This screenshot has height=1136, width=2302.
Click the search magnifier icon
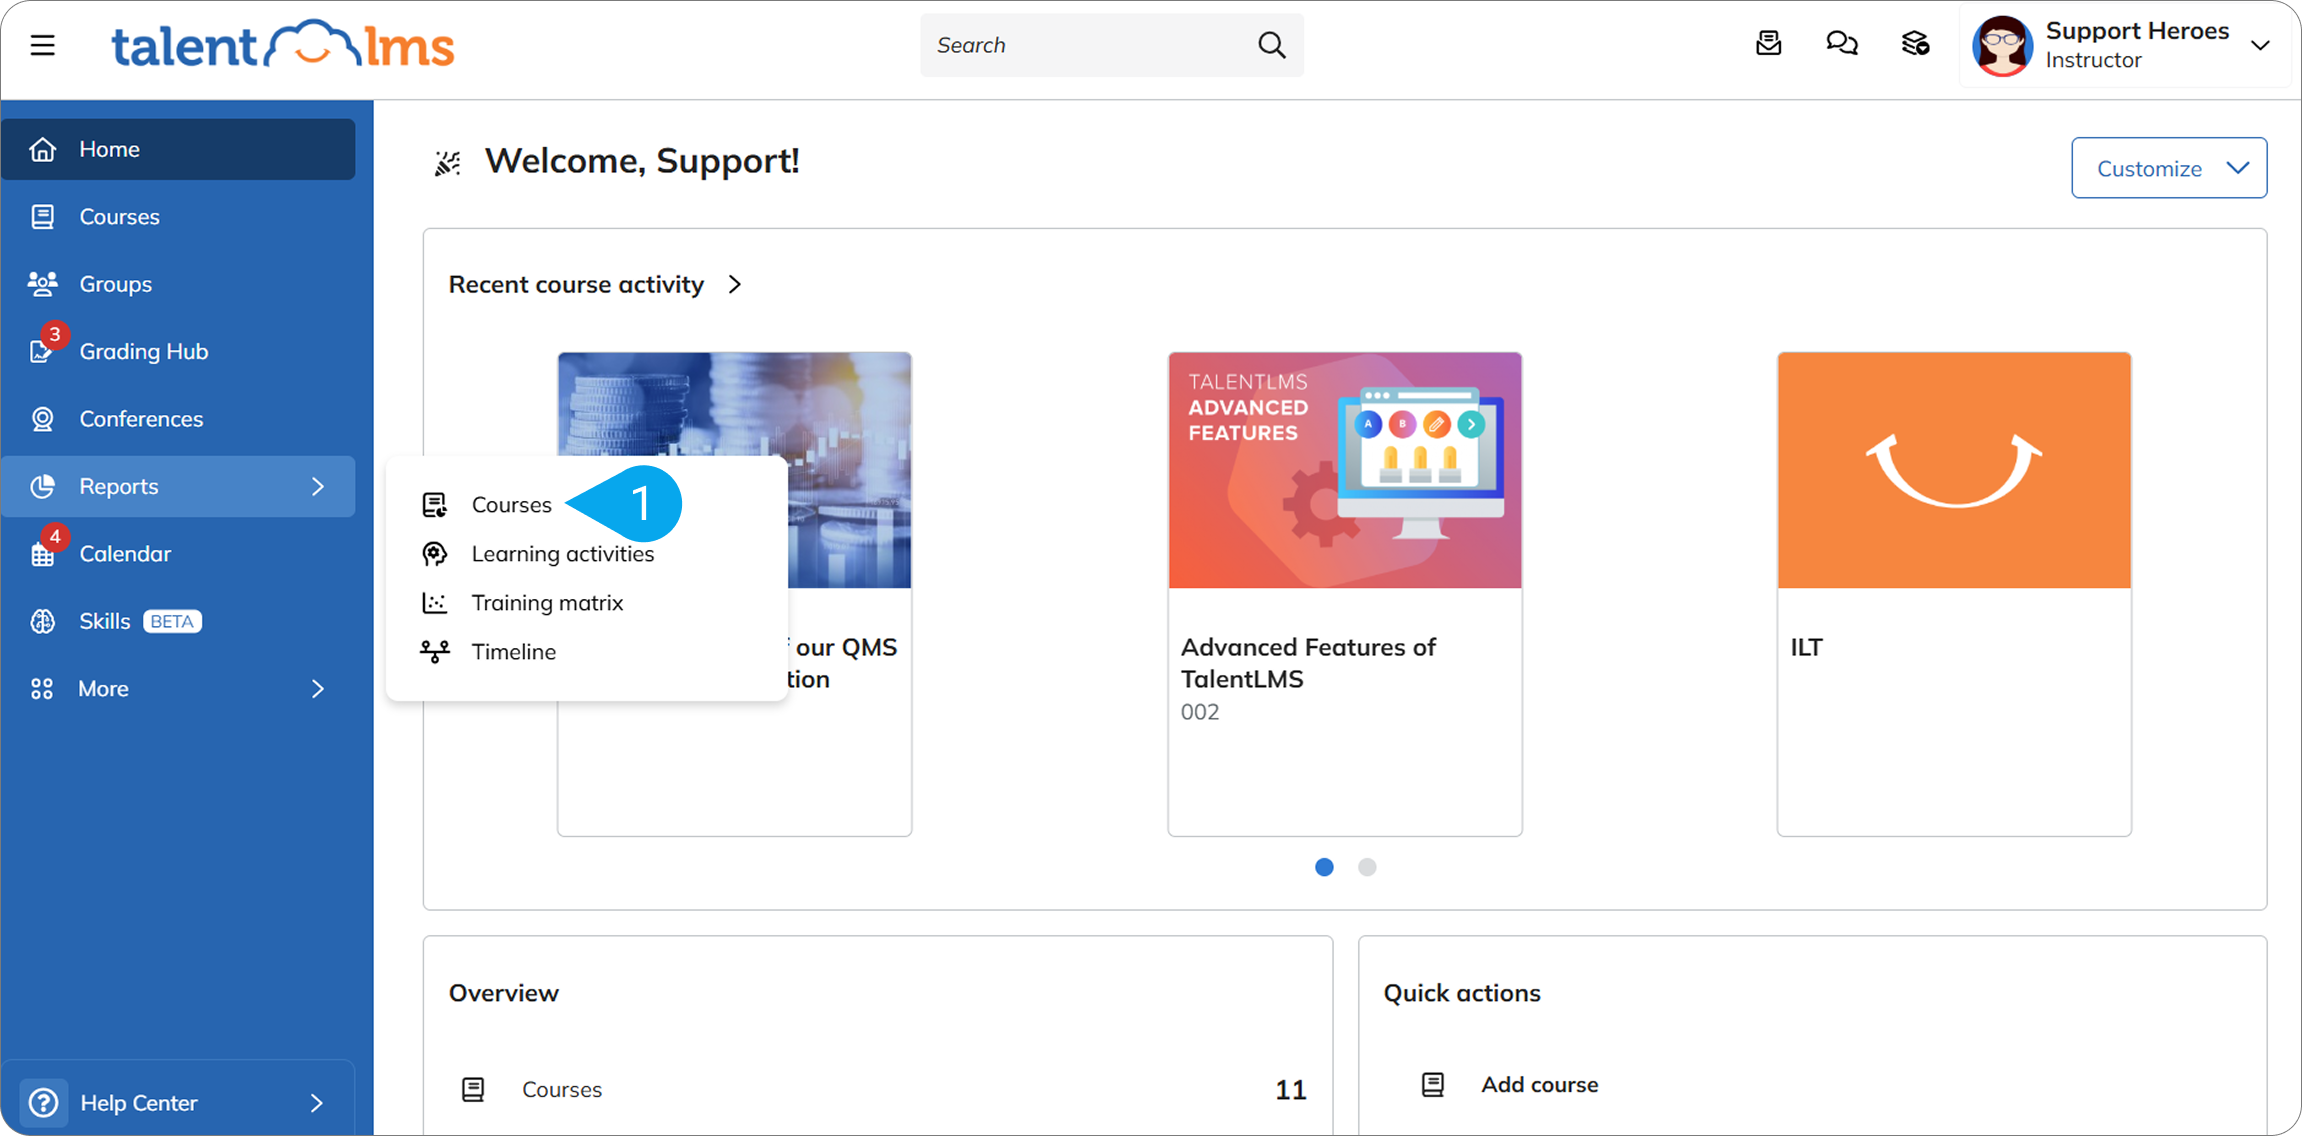click(x=1271, y=45)
